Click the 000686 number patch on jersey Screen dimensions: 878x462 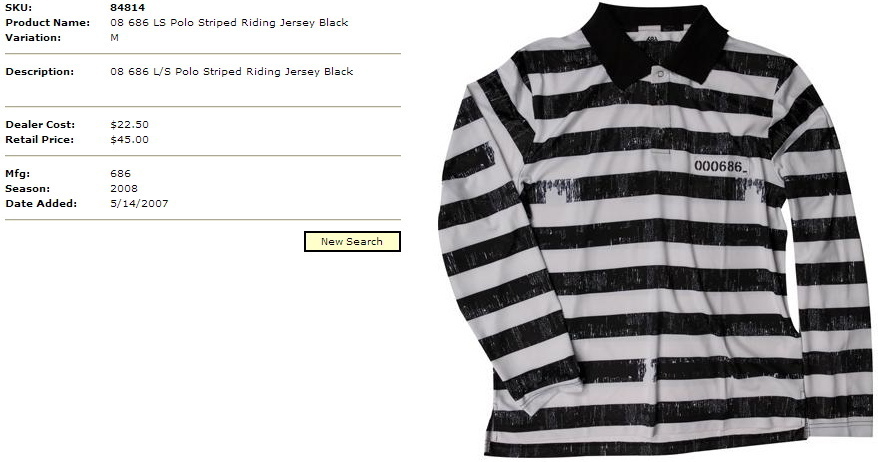720,166
